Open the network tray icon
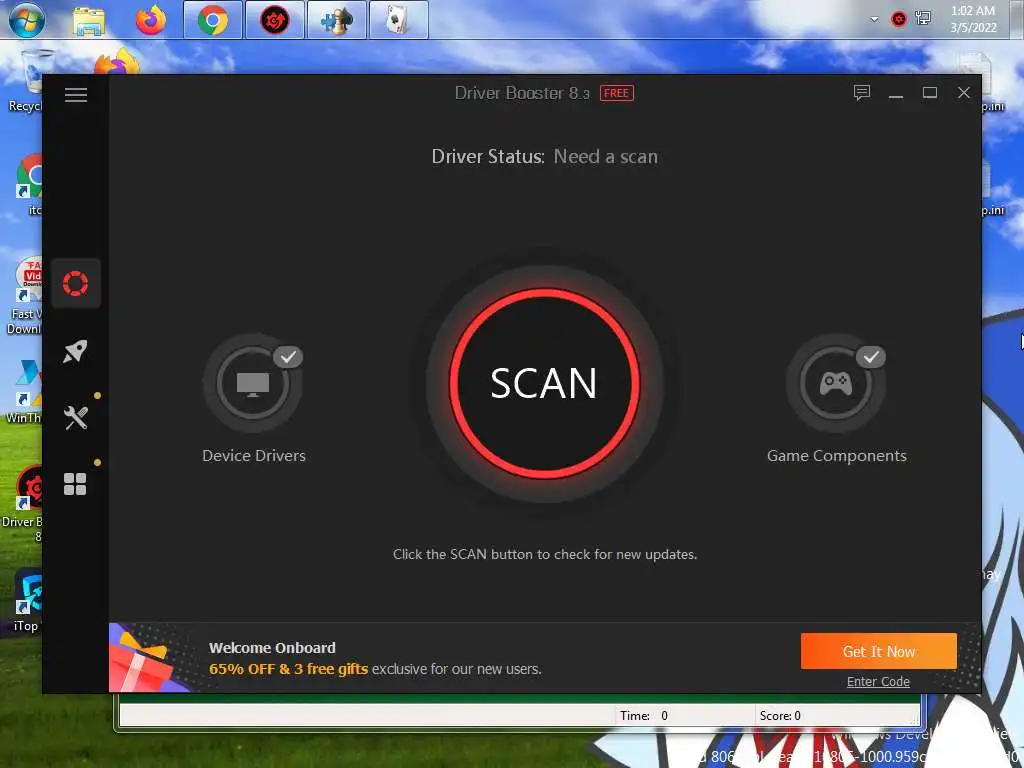 [923, 18]
